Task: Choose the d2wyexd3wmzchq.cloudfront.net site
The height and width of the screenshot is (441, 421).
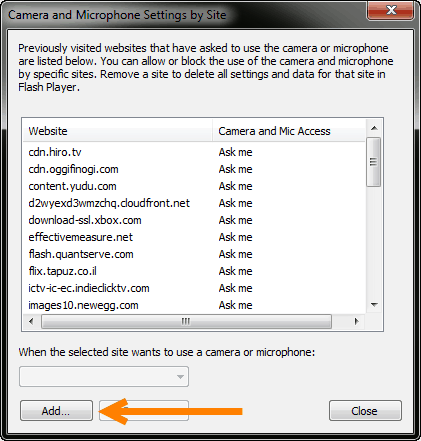Action: pyautogui.click(x=194, y=203)
